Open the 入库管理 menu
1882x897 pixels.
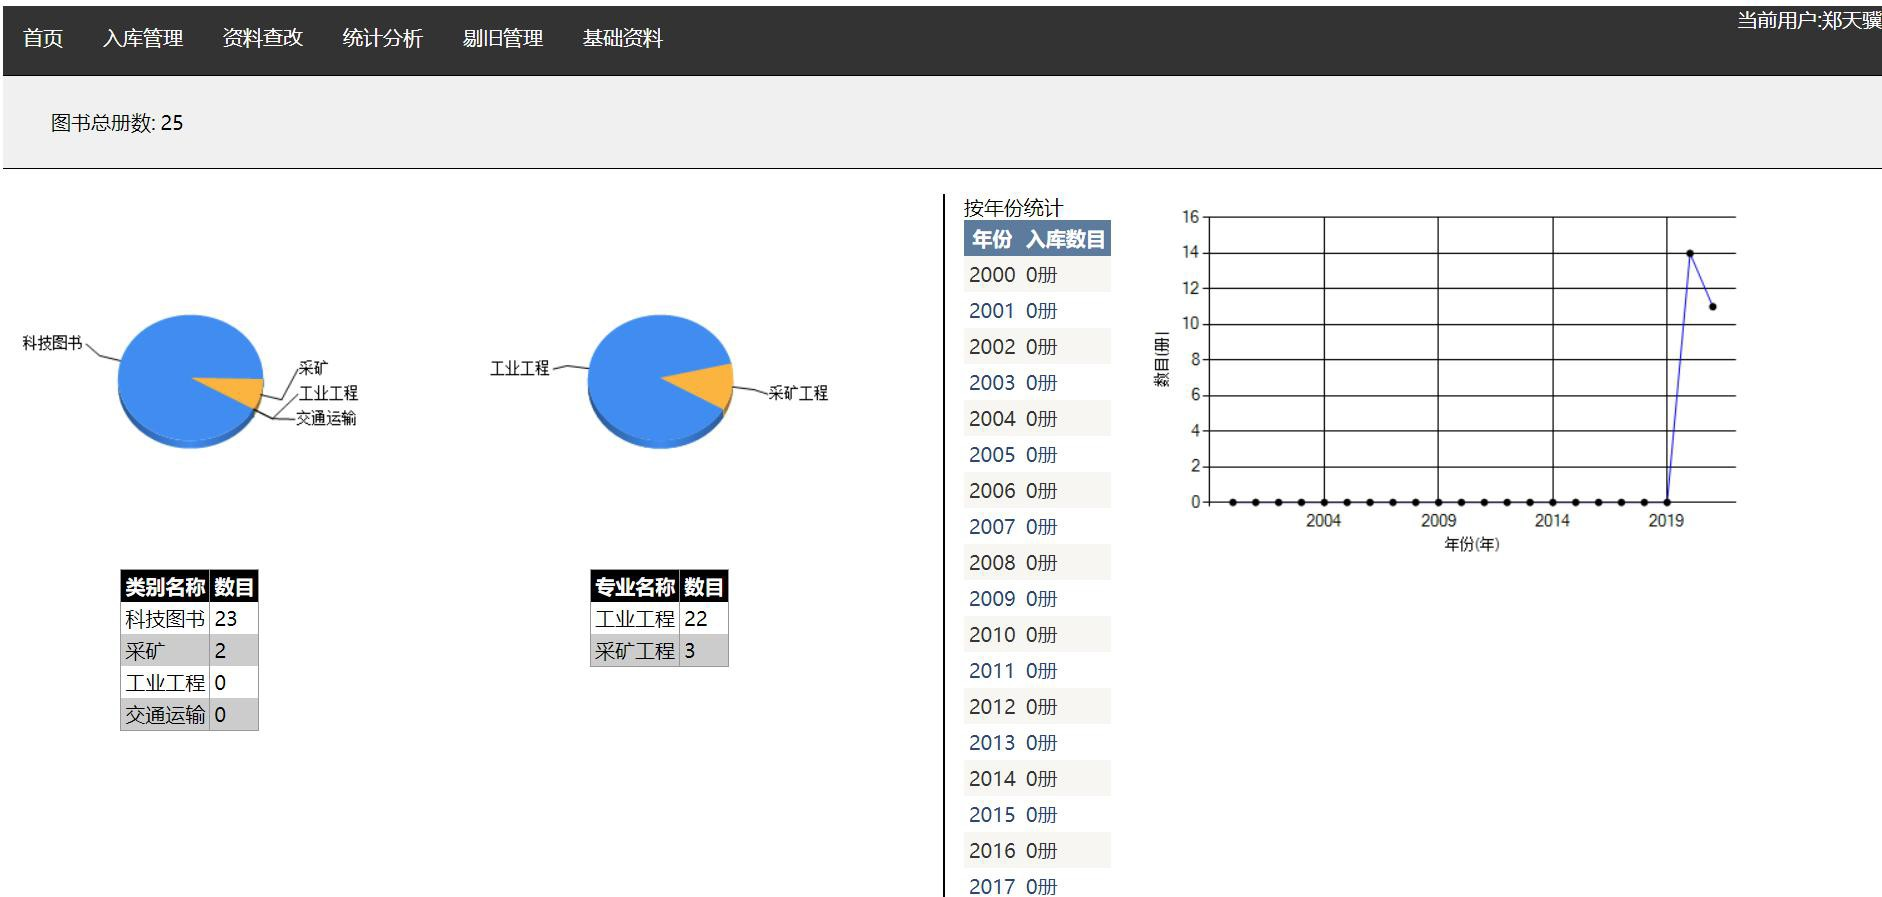pos(143,38)
